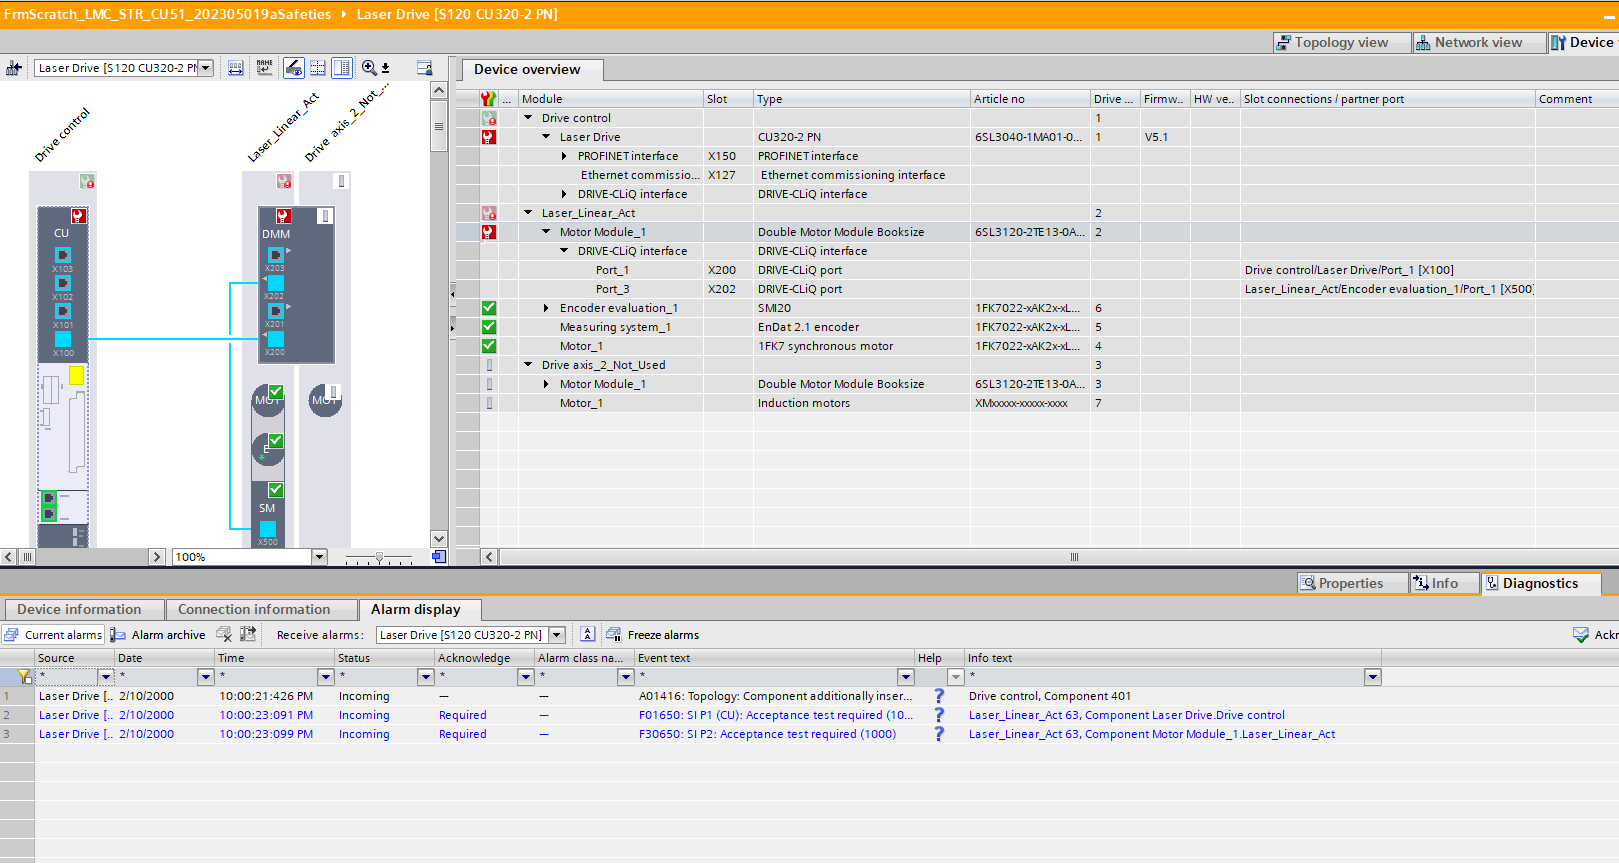Switch to the Connection information tab
Viewport: 1619px width, 863px height.
(x=254, y=609)
